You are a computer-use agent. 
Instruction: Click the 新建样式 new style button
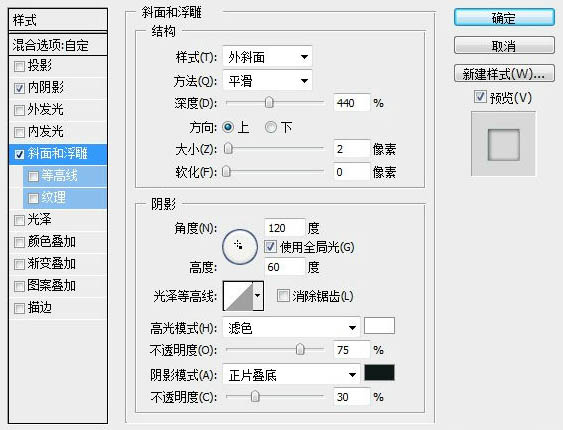[x=504, y=74]
